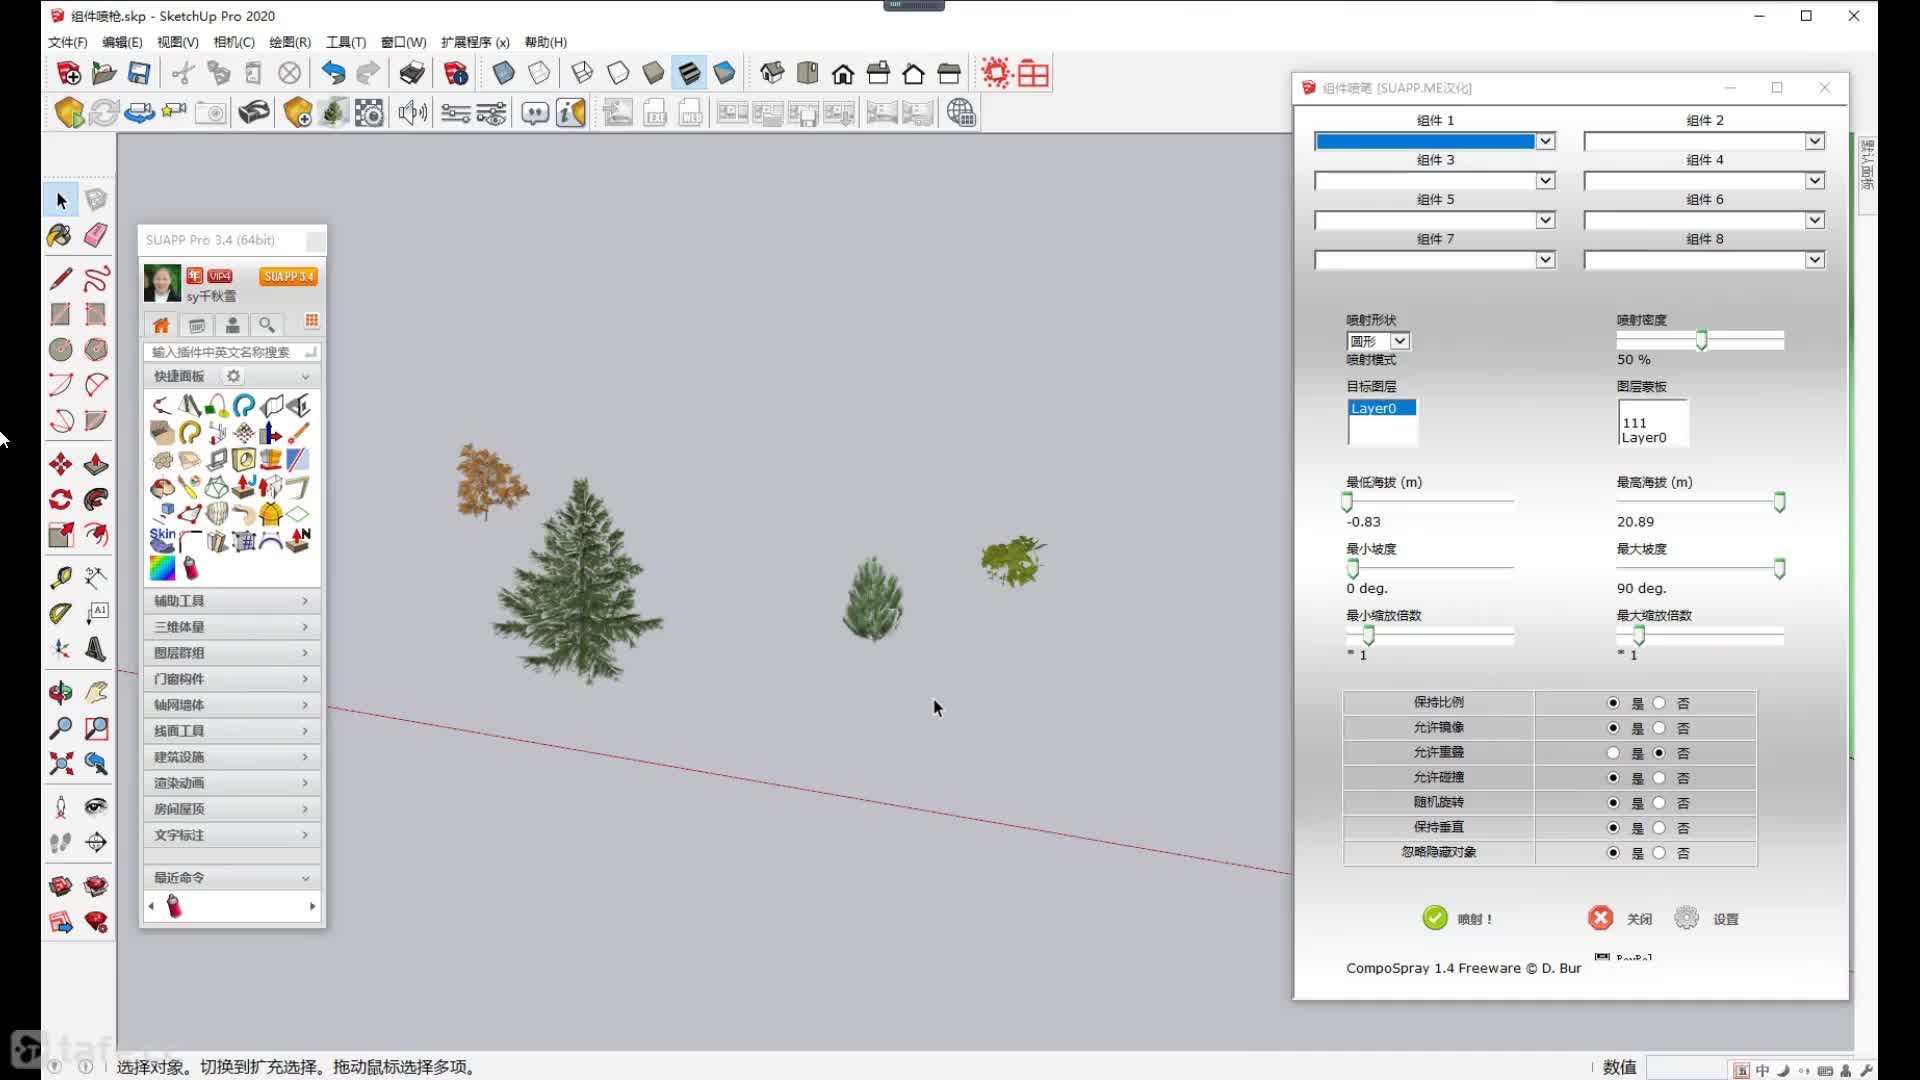This screenshot has width=1920, height=1080.
Task: Click SUAPP search magnifier icon
Action: click(x=267, y=326)
